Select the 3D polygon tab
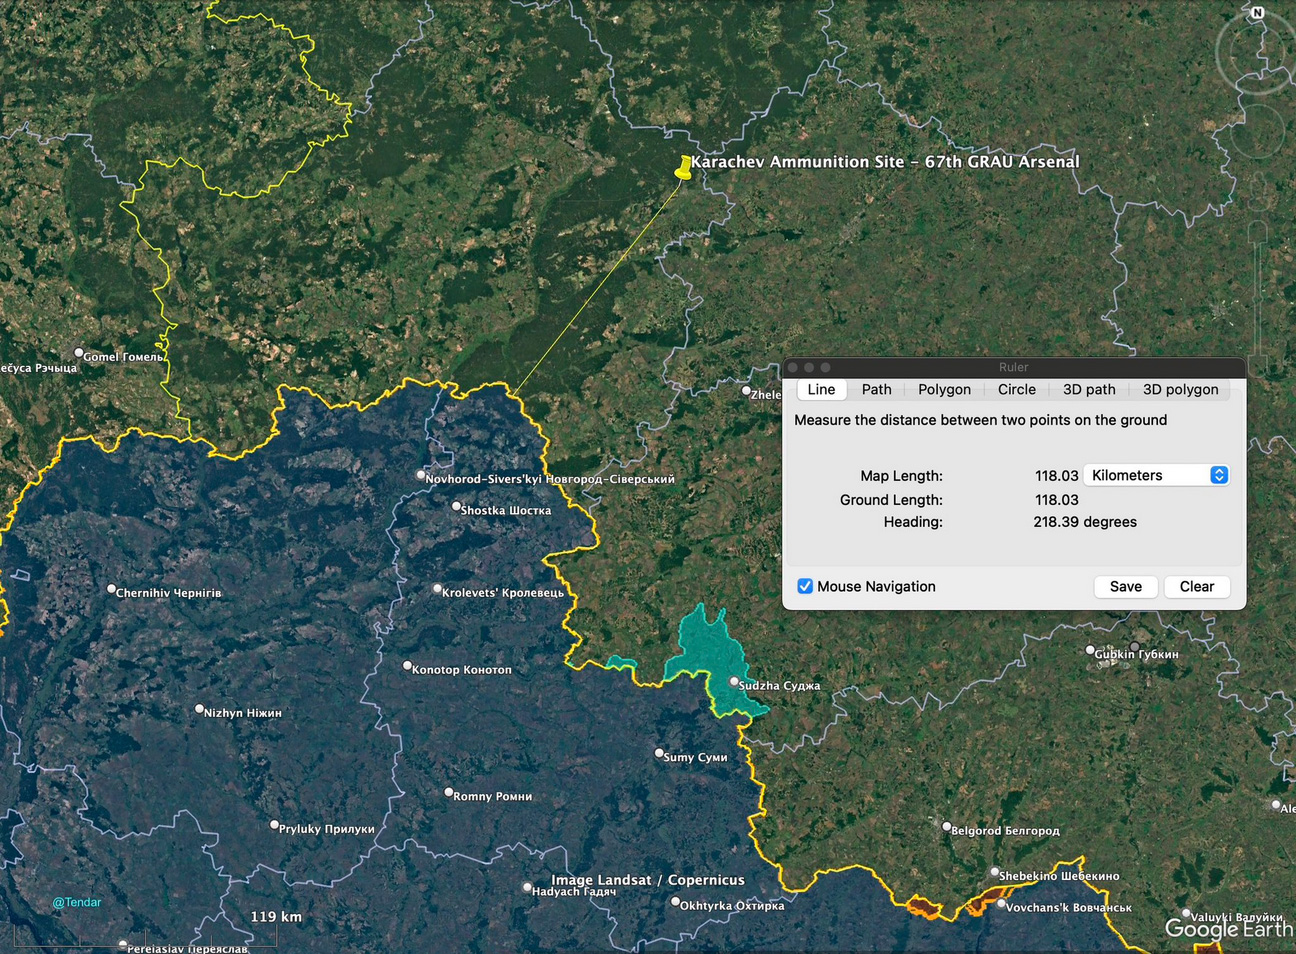 (x=1180, y=389)
